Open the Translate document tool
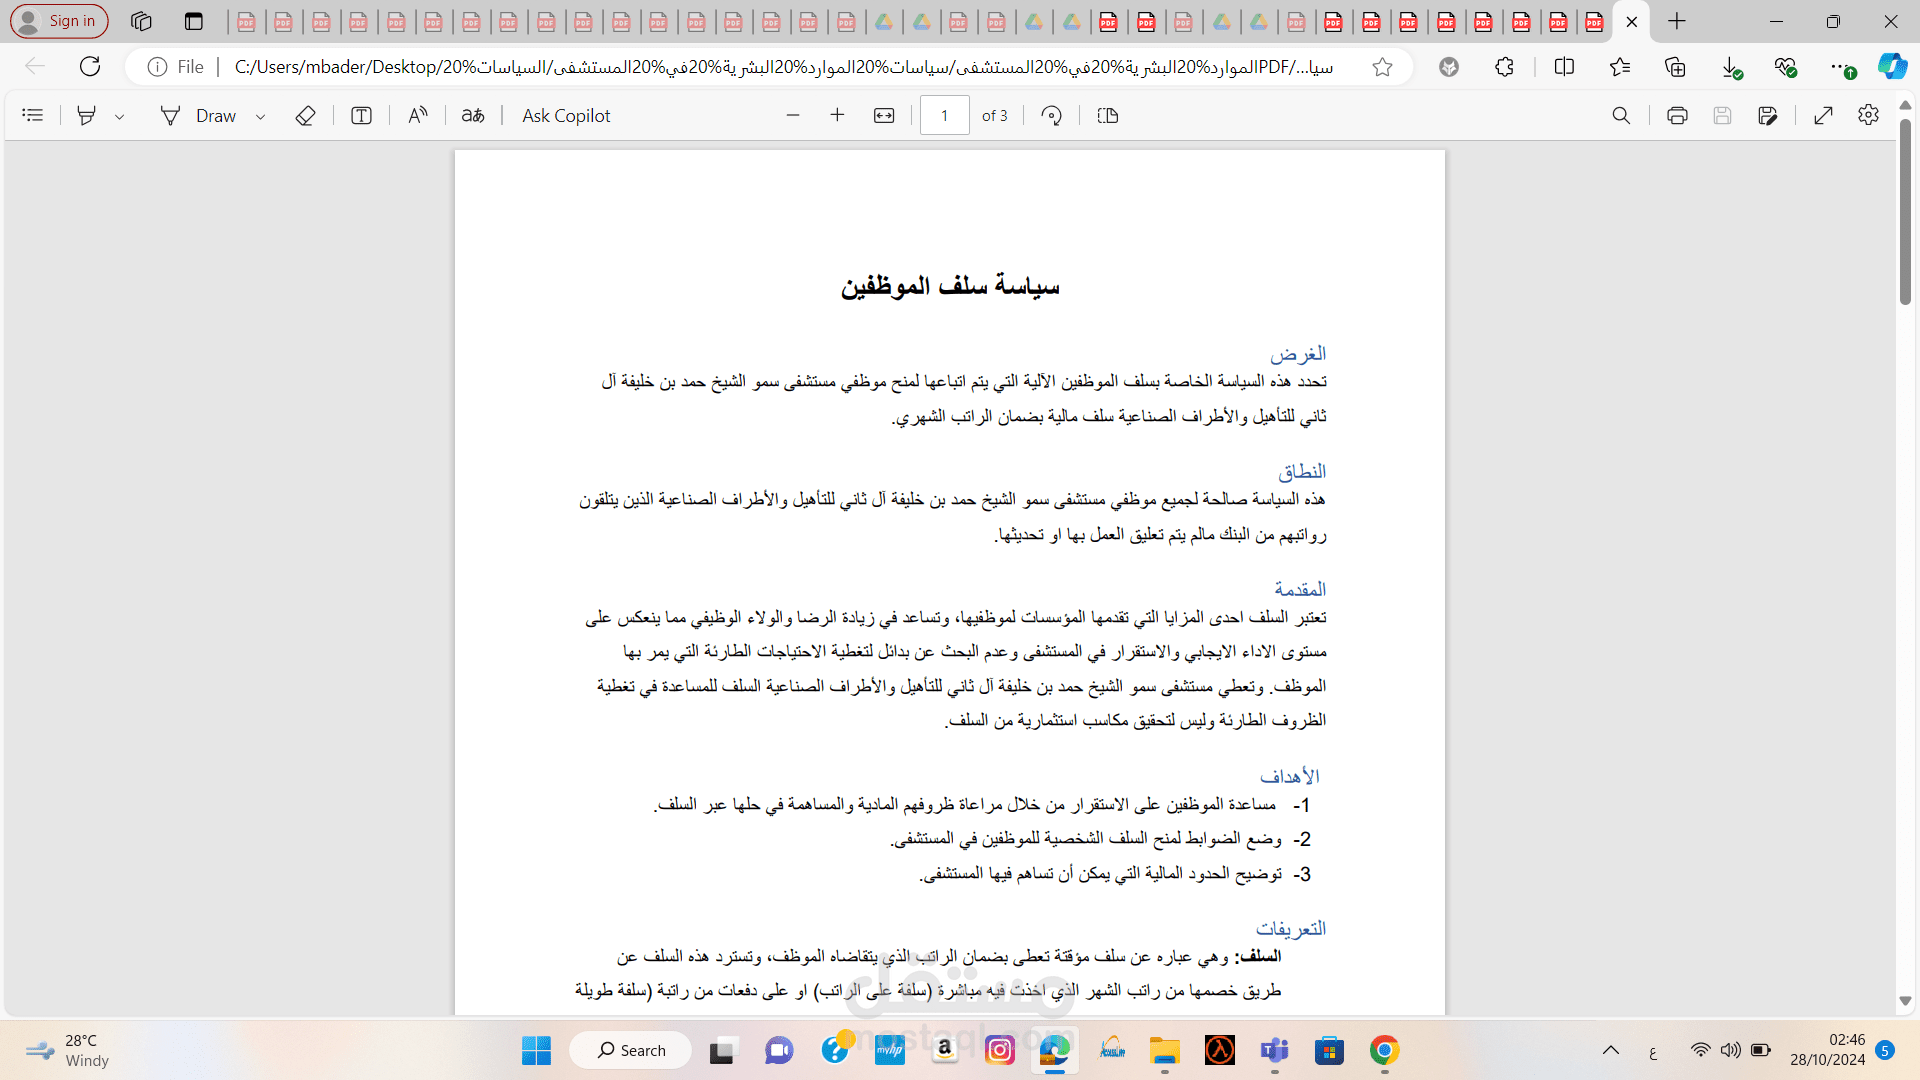1920x1080 pixels. tap(473, 116)
